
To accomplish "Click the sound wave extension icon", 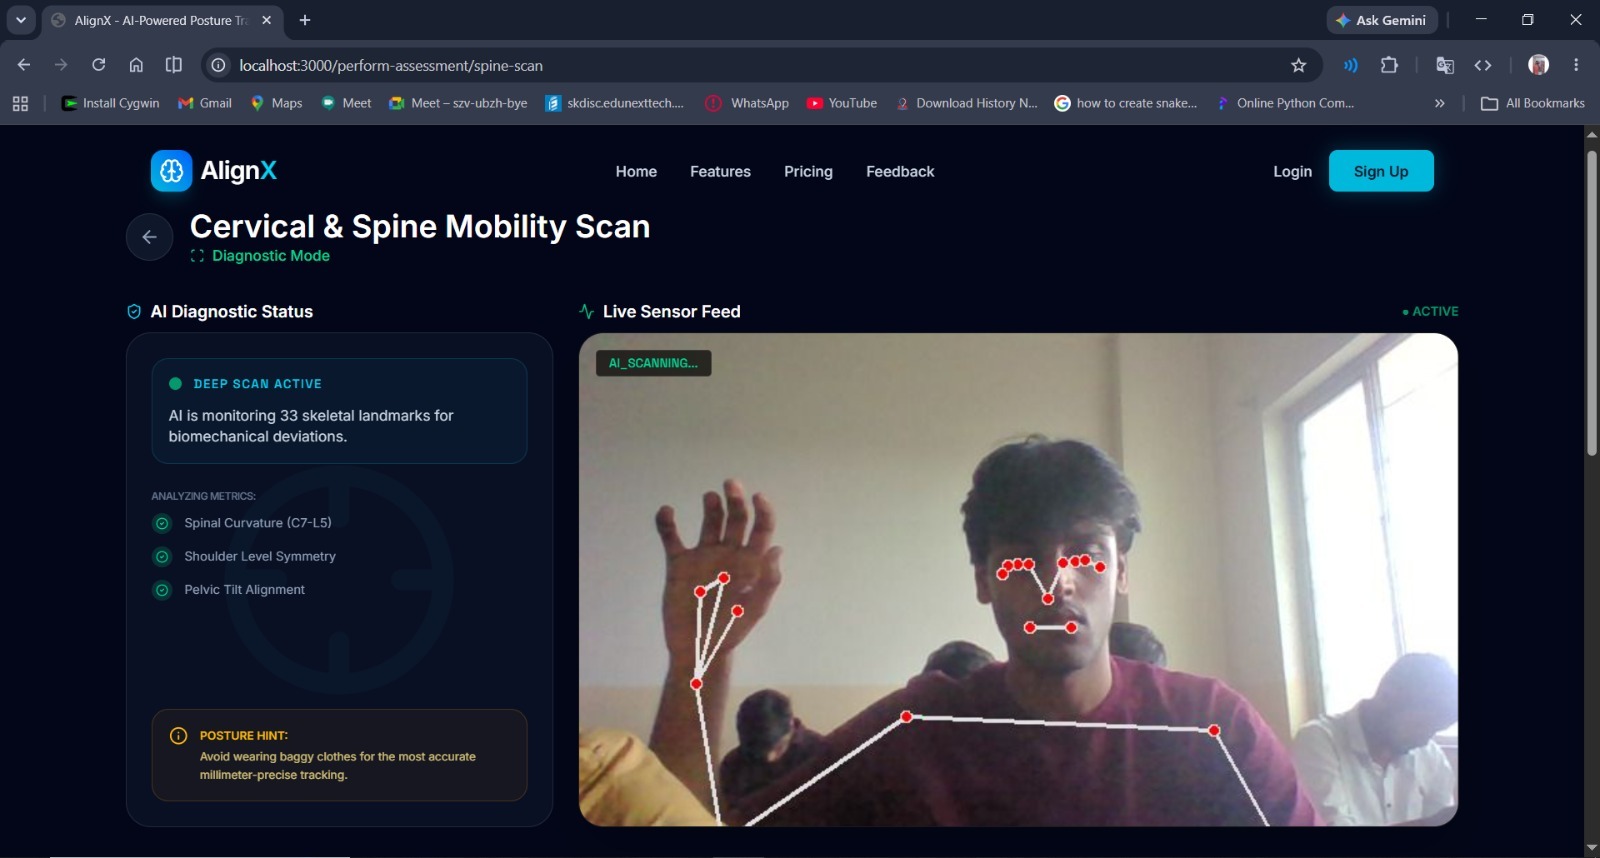I will [1351, 65].
